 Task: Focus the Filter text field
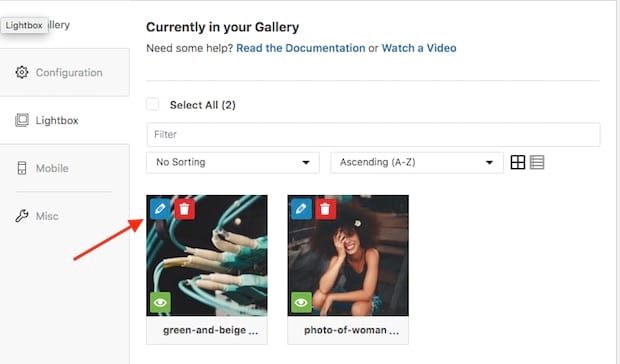tap(373, 134)
